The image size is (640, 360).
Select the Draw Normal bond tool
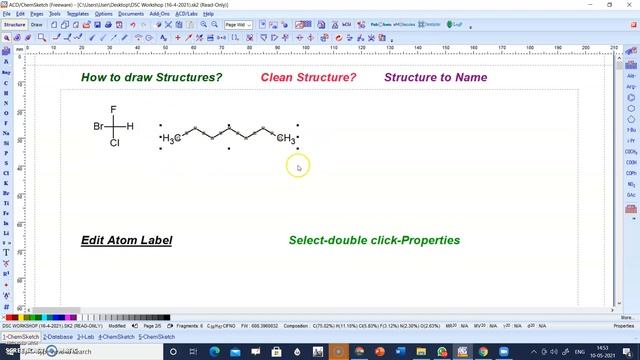[57, 38]
